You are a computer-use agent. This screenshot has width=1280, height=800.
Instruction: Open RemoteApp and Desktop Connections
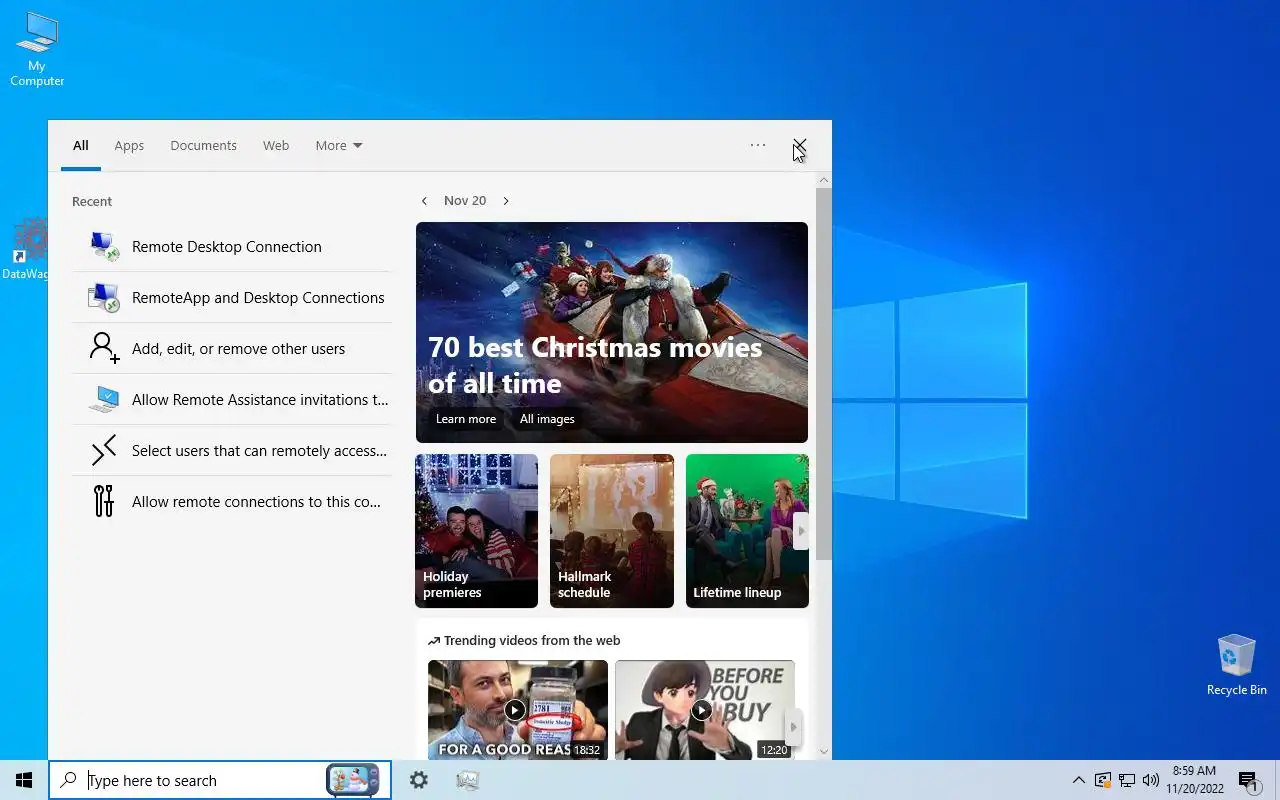(231, 297)
